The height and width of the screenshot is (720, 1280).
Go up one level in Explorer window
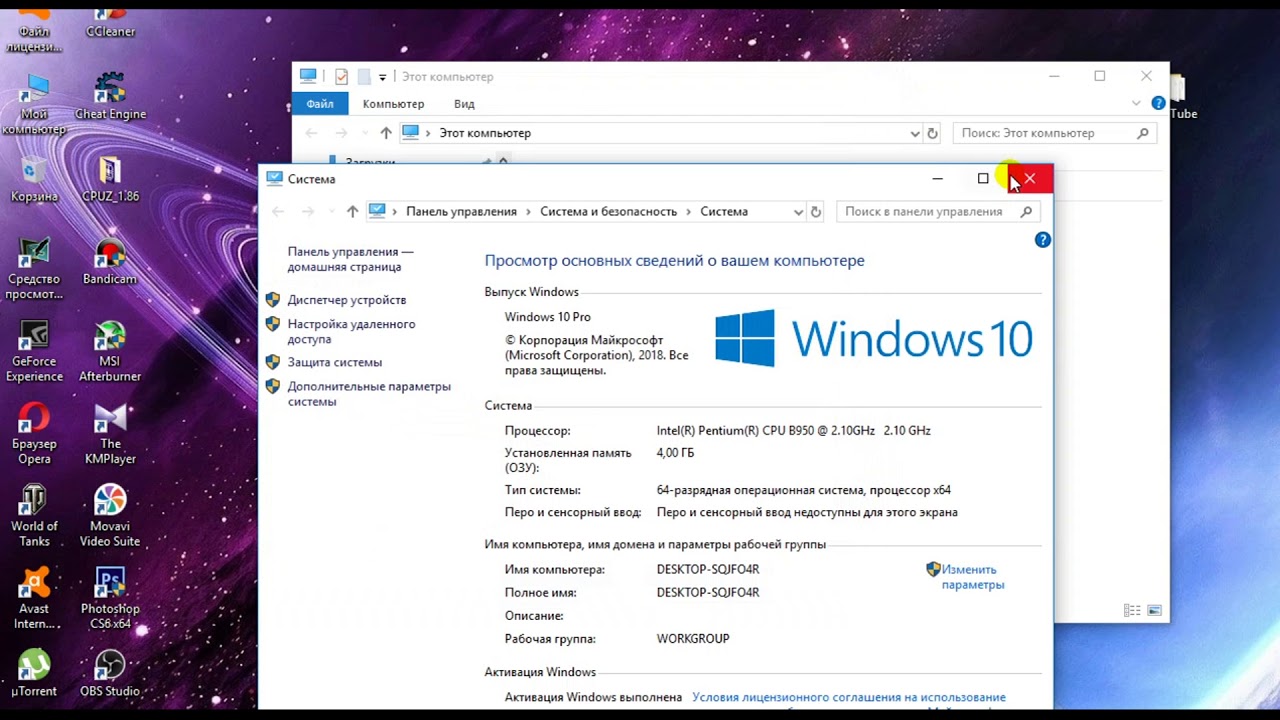coord(386,133)
